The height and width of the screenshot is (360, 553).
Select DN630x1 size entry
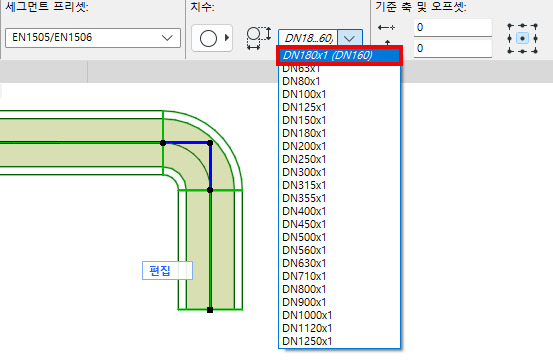(339, 264)
